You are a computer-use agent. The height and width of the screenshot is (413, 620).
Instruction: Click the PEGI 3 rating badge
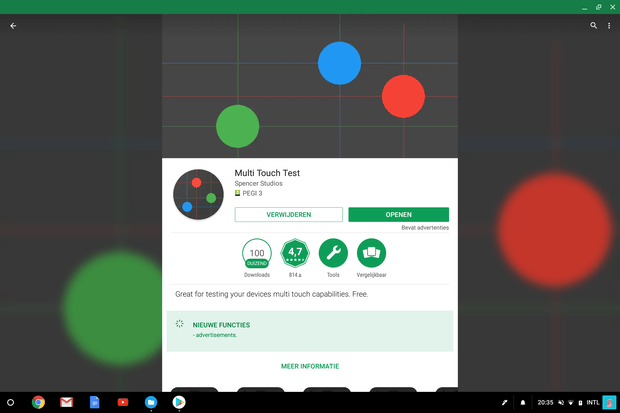pos(248,193)
